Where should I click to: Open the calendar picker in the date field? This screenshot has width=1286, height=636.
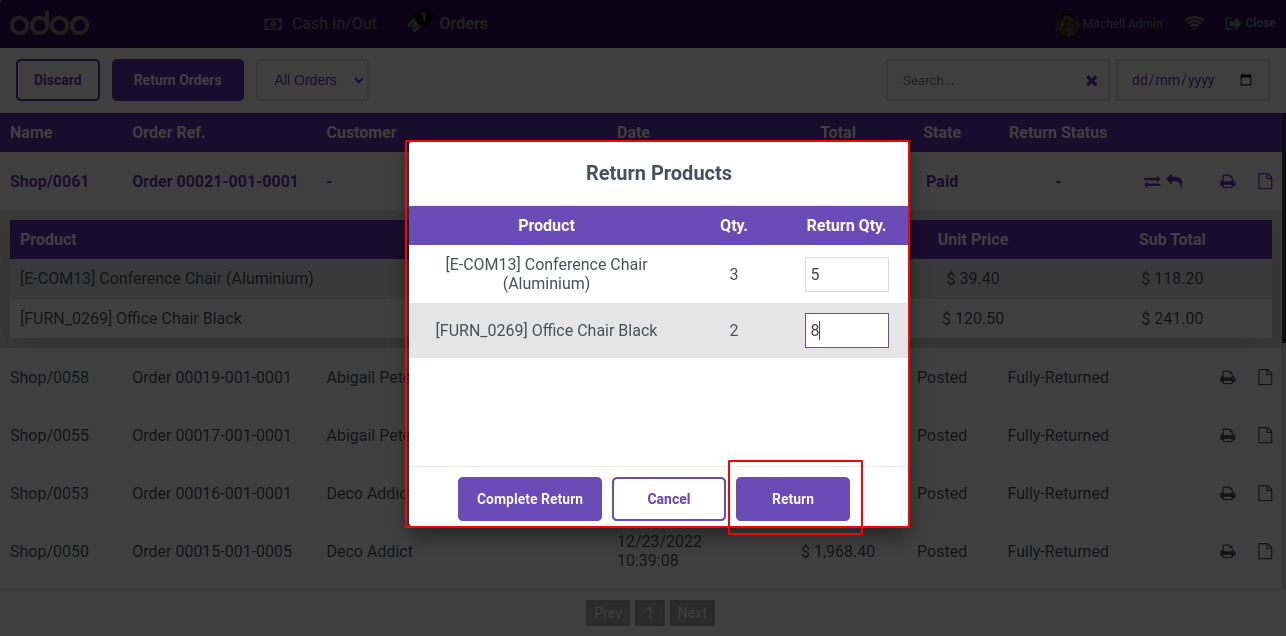pyautogui.click(x=1246, y=80)
